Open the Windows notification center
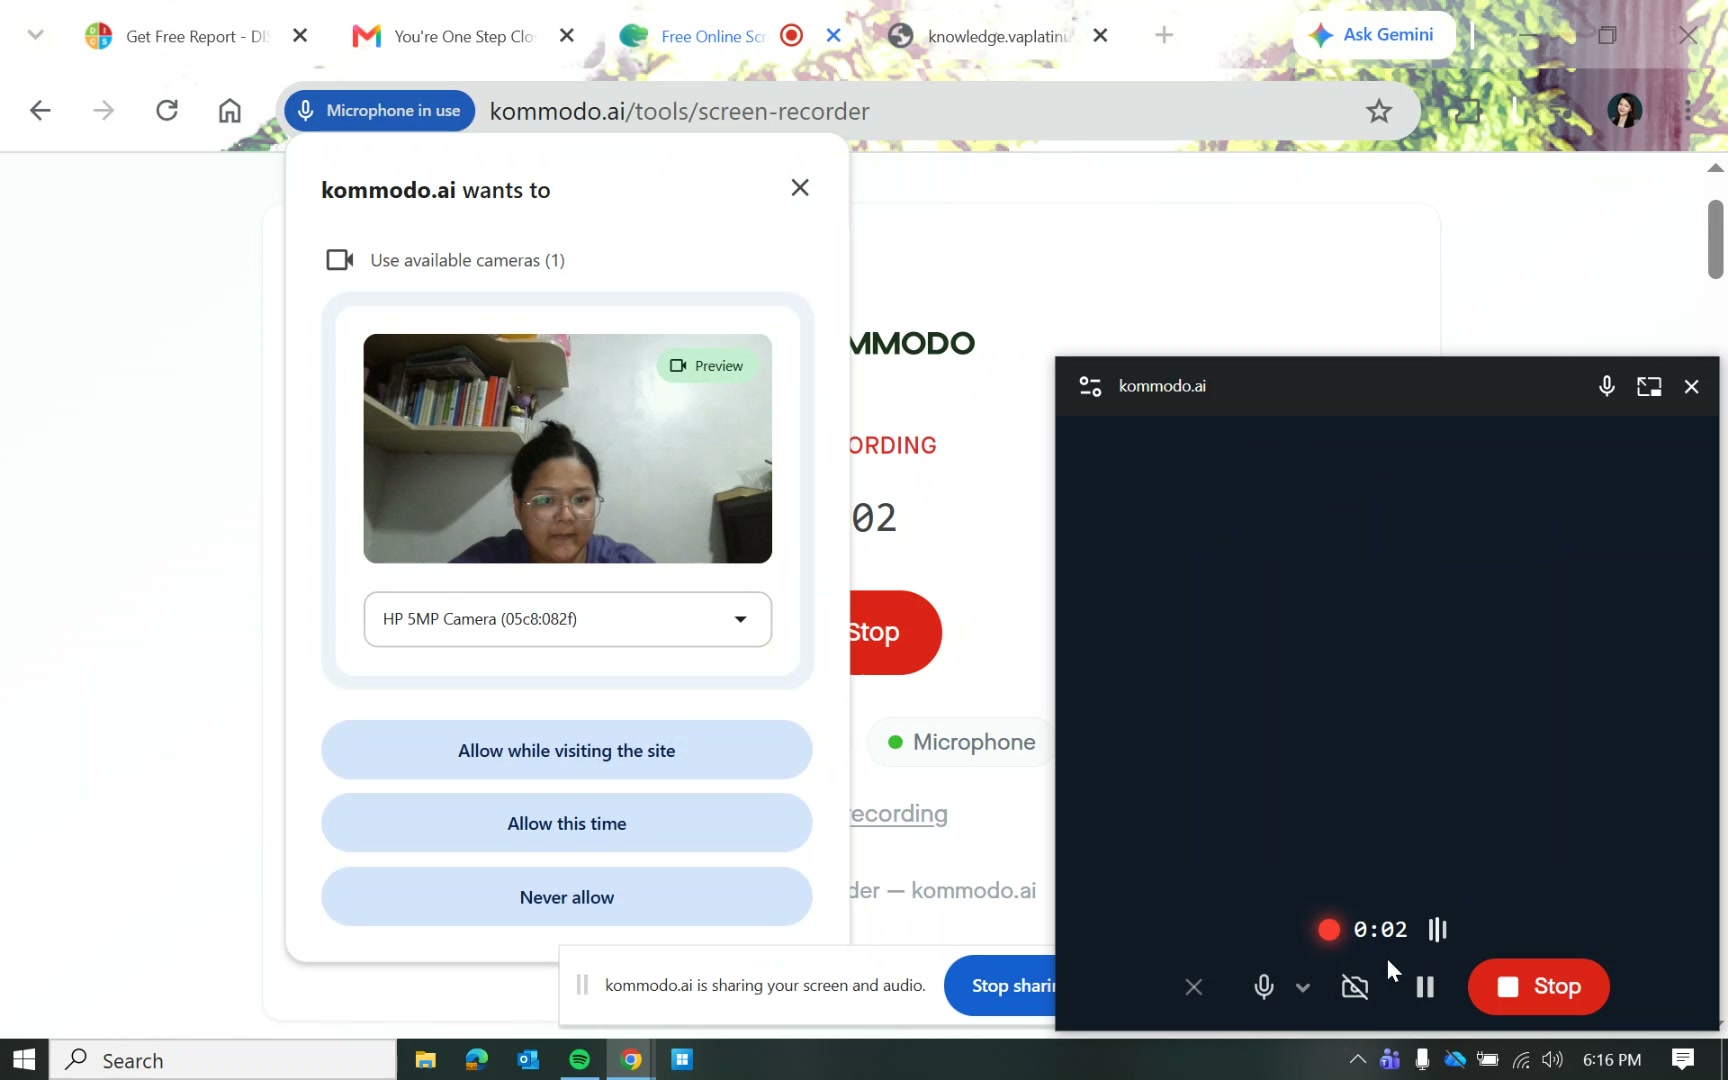 1683,1059
